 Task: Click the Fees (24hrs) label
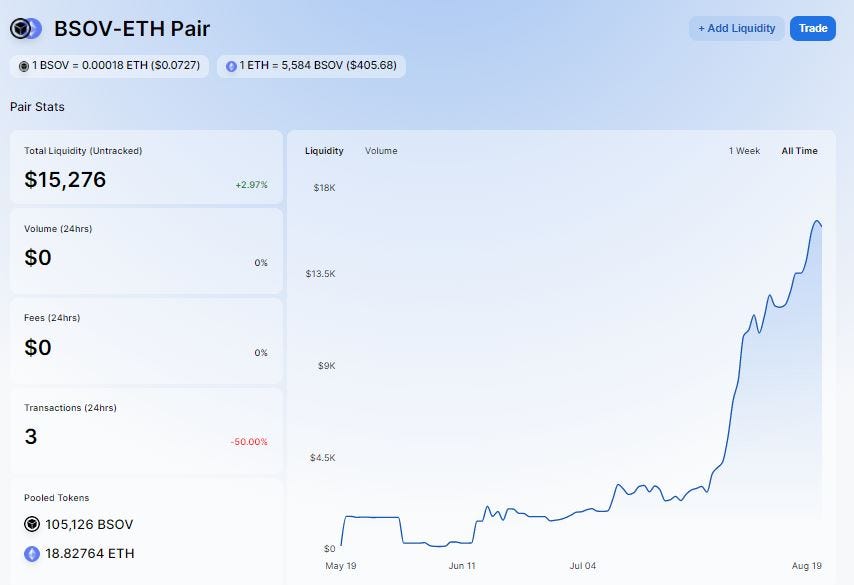coord(52,318)
